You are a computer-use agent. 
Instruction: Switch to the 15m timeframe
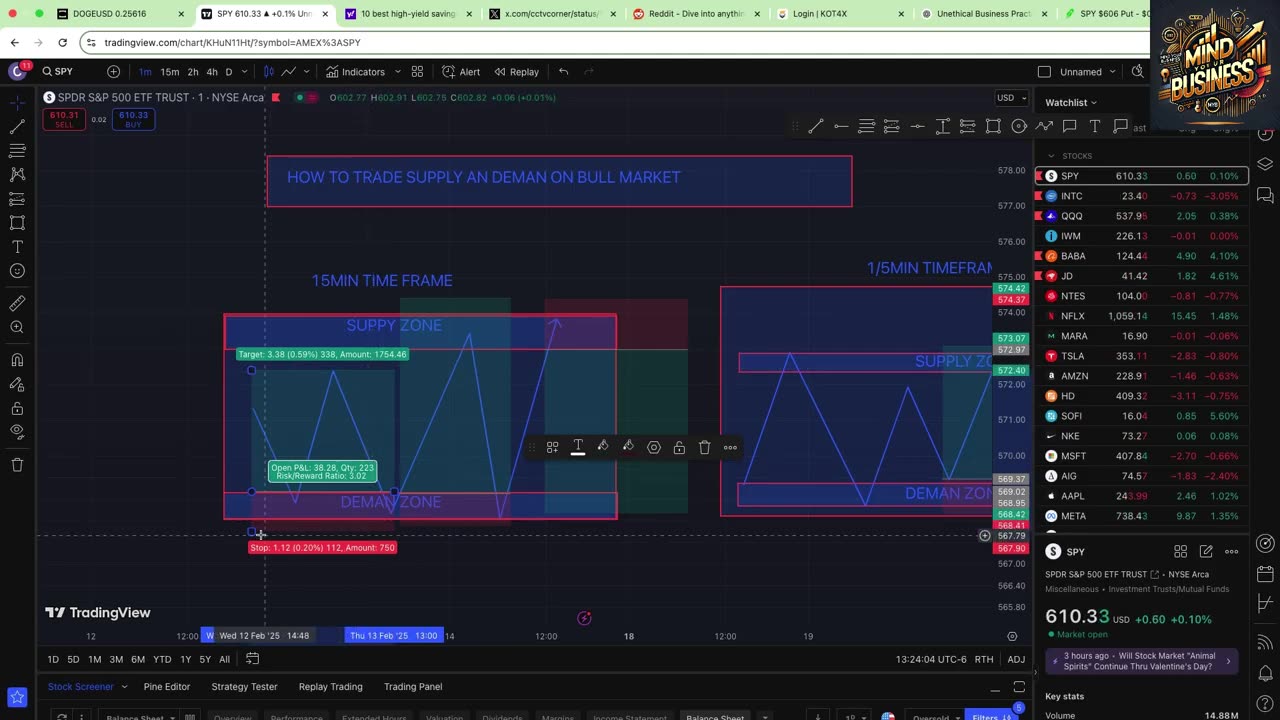pyautogui.click(x=170, y=72)
